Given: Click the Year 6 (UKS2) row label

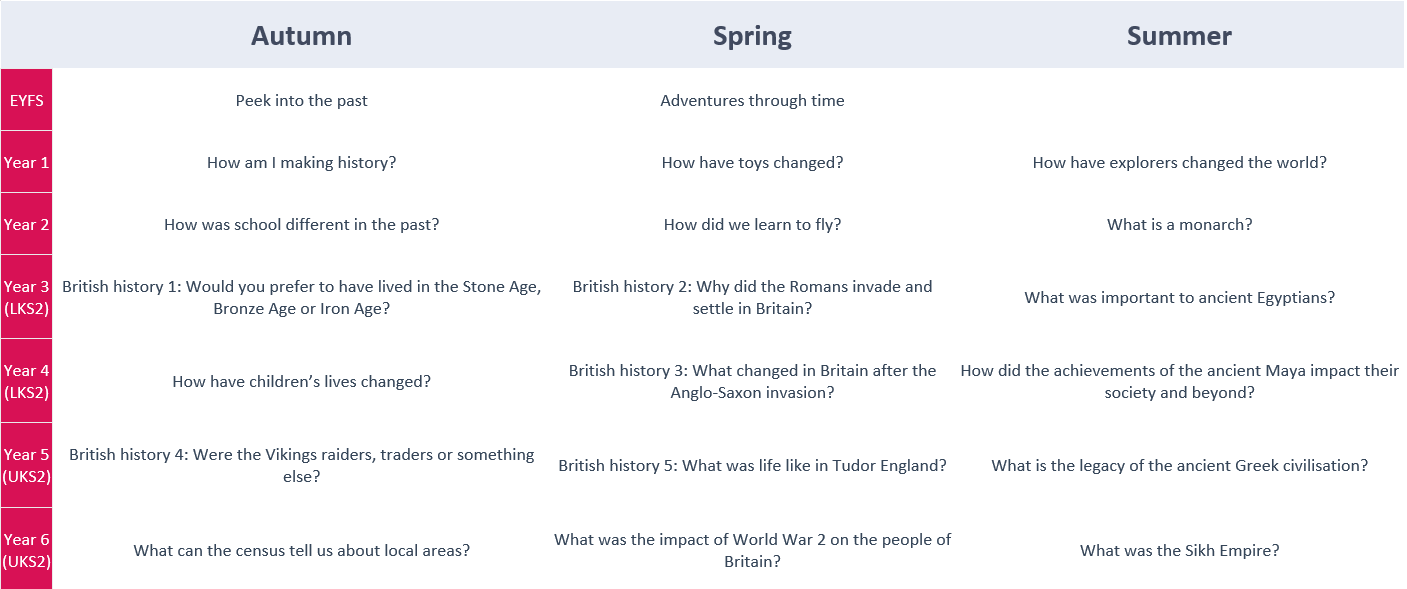Looking at the screenshot, I should (26, 550).
